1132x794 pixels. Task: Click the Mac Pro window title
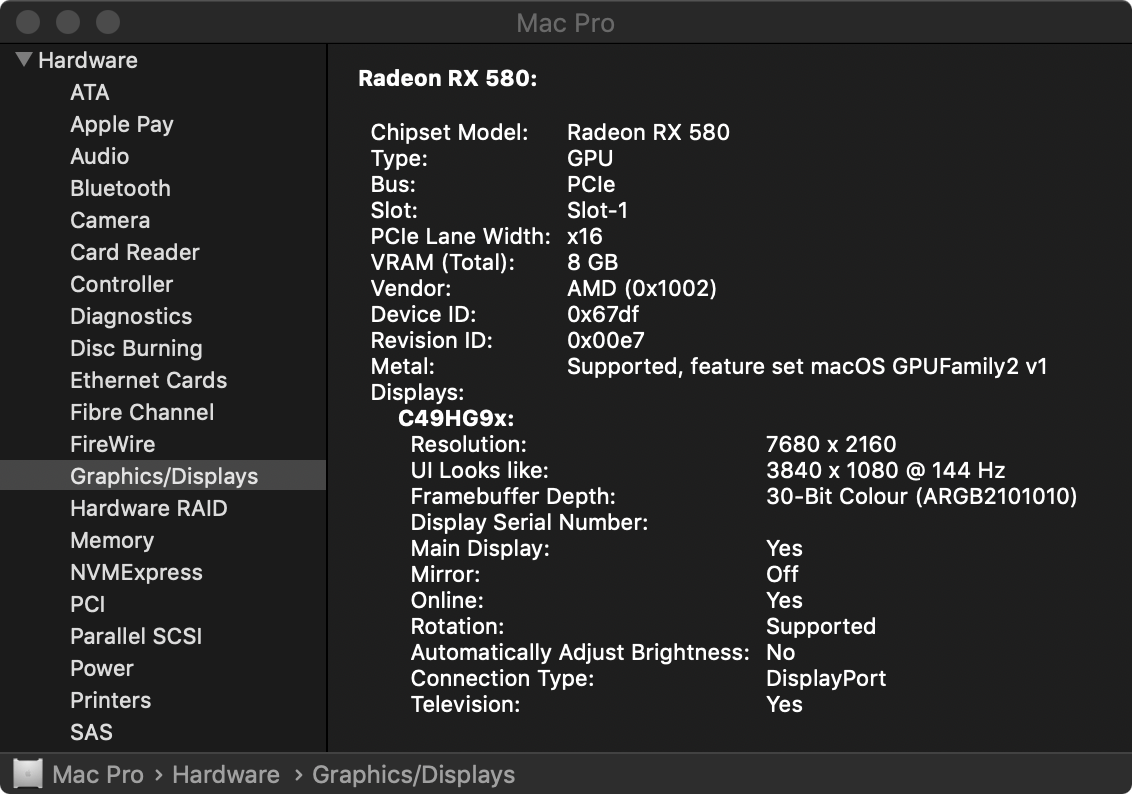(565, 23)
